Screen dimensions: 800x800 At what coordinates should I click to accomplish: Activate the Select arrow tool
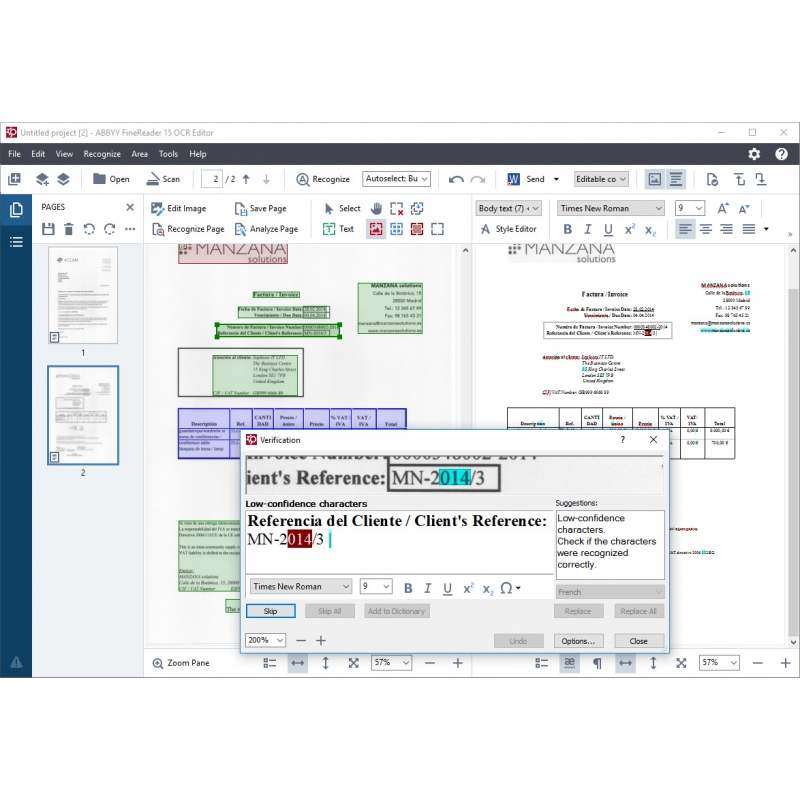point(342,208)
